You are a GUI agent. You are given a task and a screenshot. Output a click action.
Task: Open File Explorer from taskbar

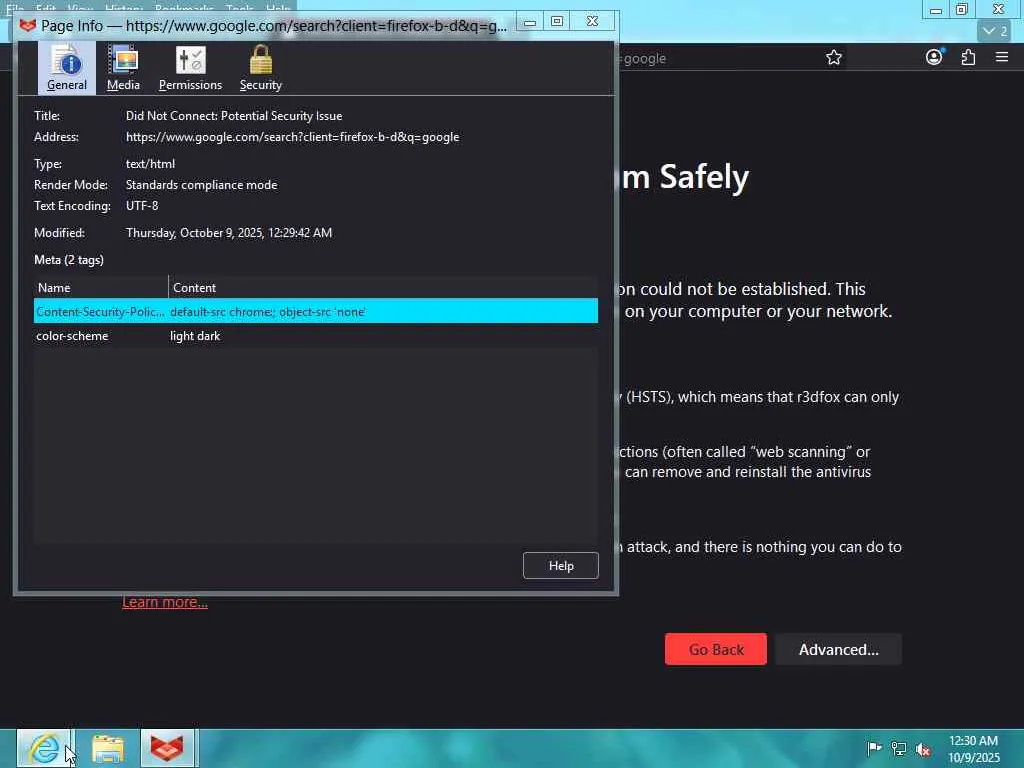coord(108,748)
